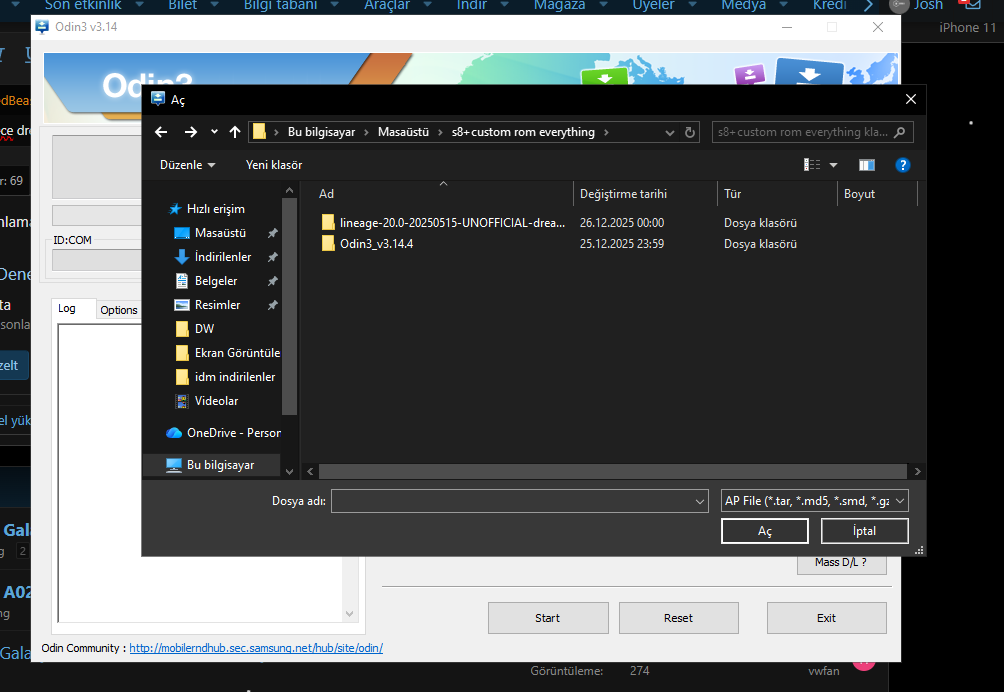Open the Araçlar menu in browser

point(387,5)
